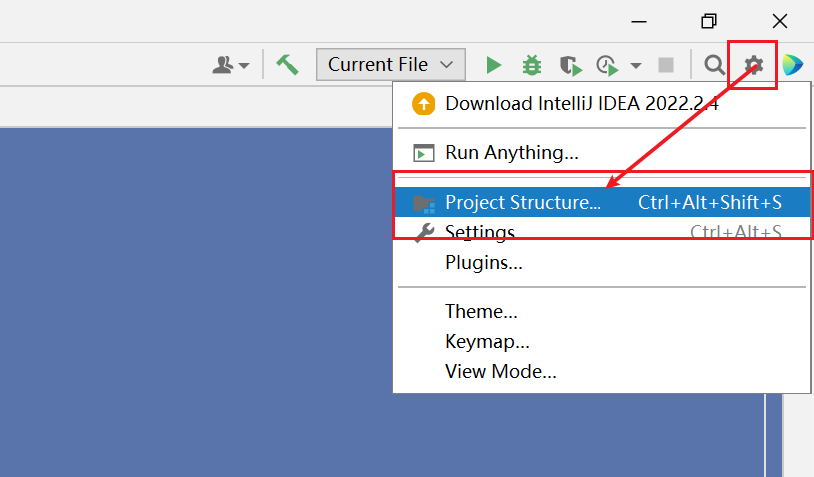814x477 pixels.
Task: Choose Run Anything menu item
Action: pos(602,153)
